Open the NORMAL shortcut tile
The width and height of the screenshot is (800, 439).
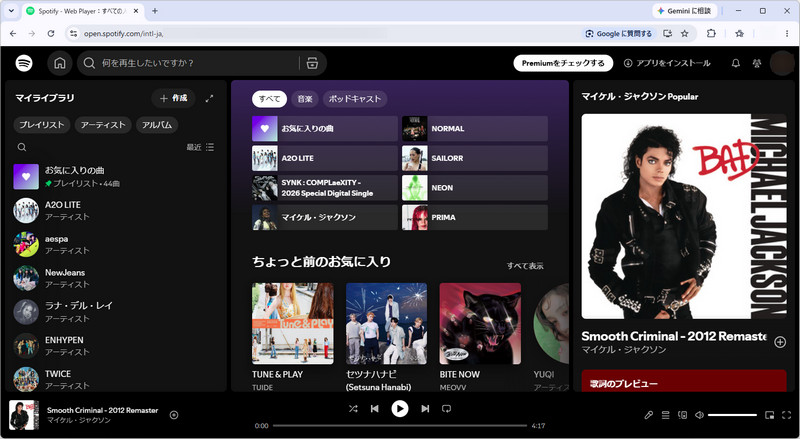[x=474, y=129]
